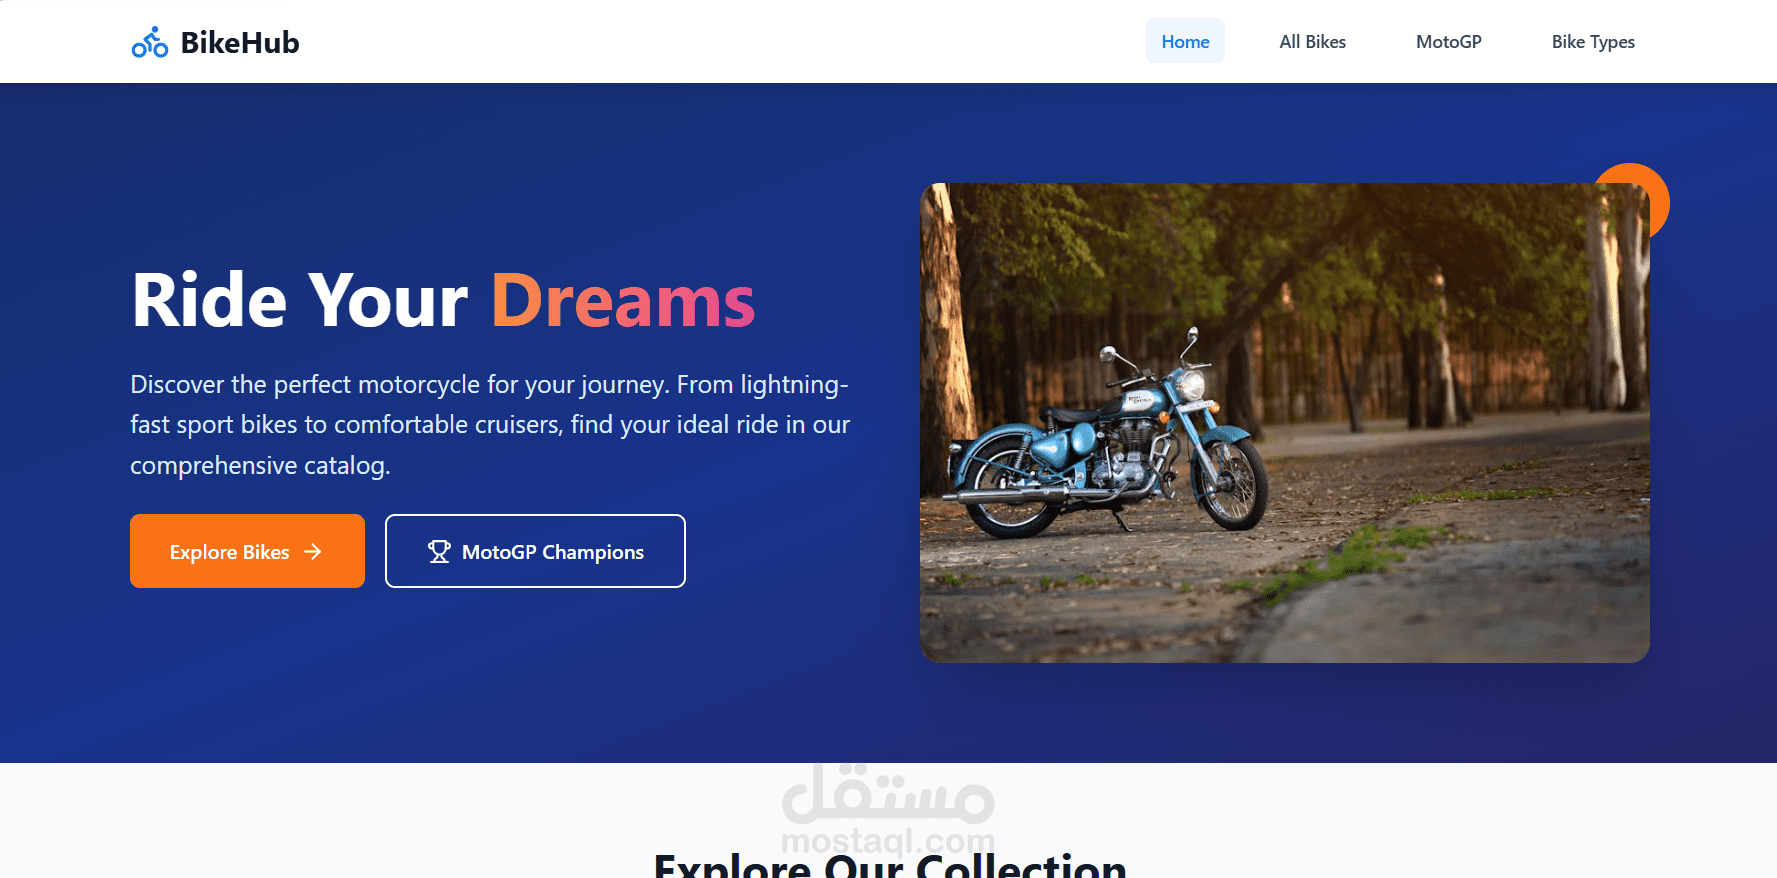Open the MotoGP navigation link
Image resolution: width=1777 pixels, height=878 pixels.
point(1448,41)
